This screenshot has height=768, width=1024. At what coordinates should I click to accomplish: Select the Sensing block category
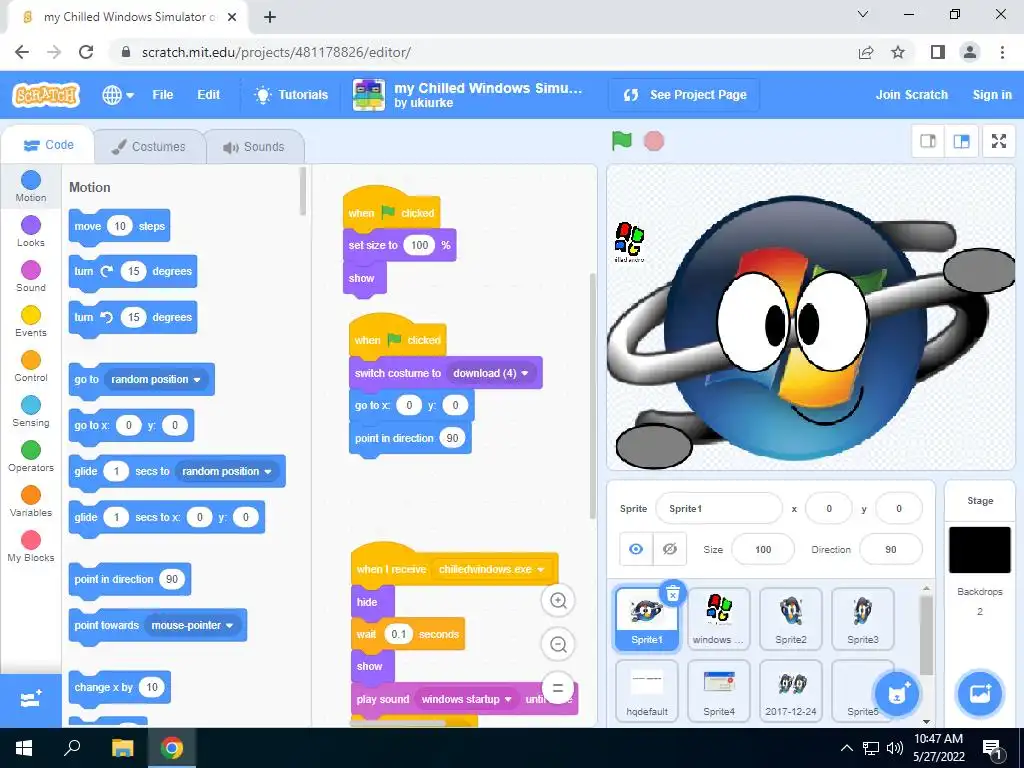click(x=31, y=412)
